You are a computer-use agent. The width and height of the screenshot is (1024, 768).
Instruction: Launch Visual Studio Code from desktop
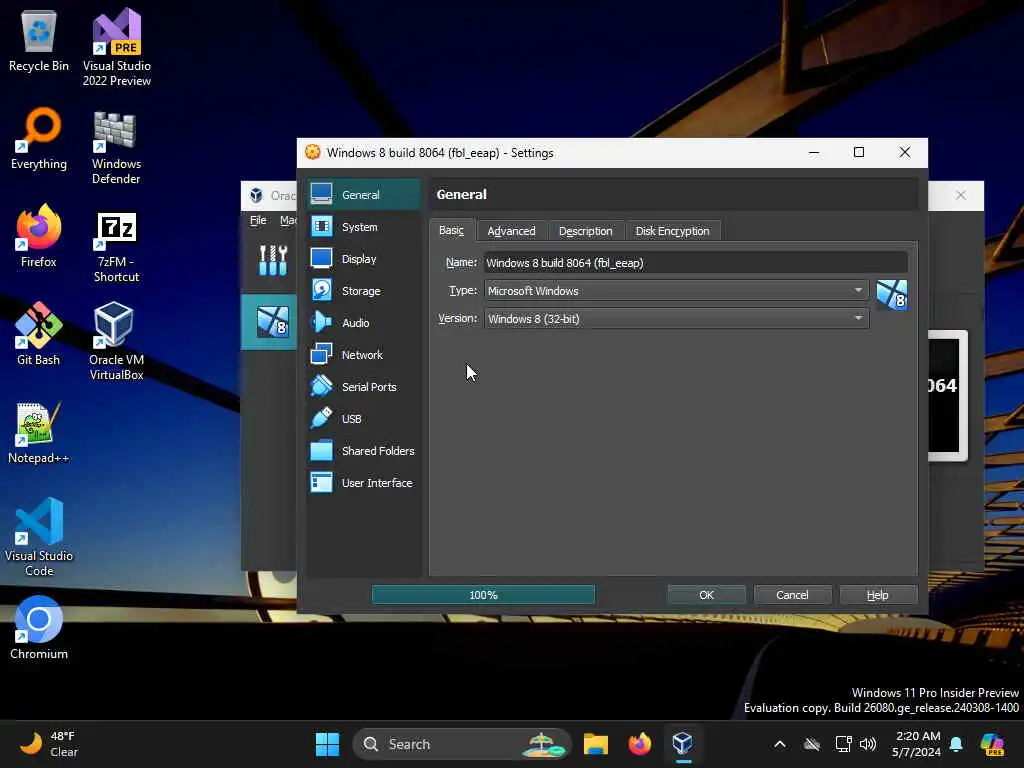click(x=39, y=537)
